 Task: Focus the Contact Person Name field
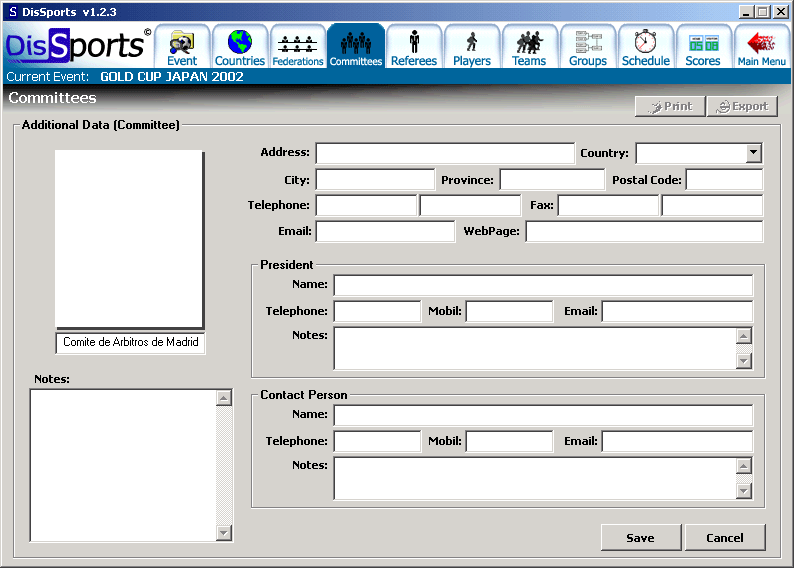pyautogui.click(x=543, y=416)
